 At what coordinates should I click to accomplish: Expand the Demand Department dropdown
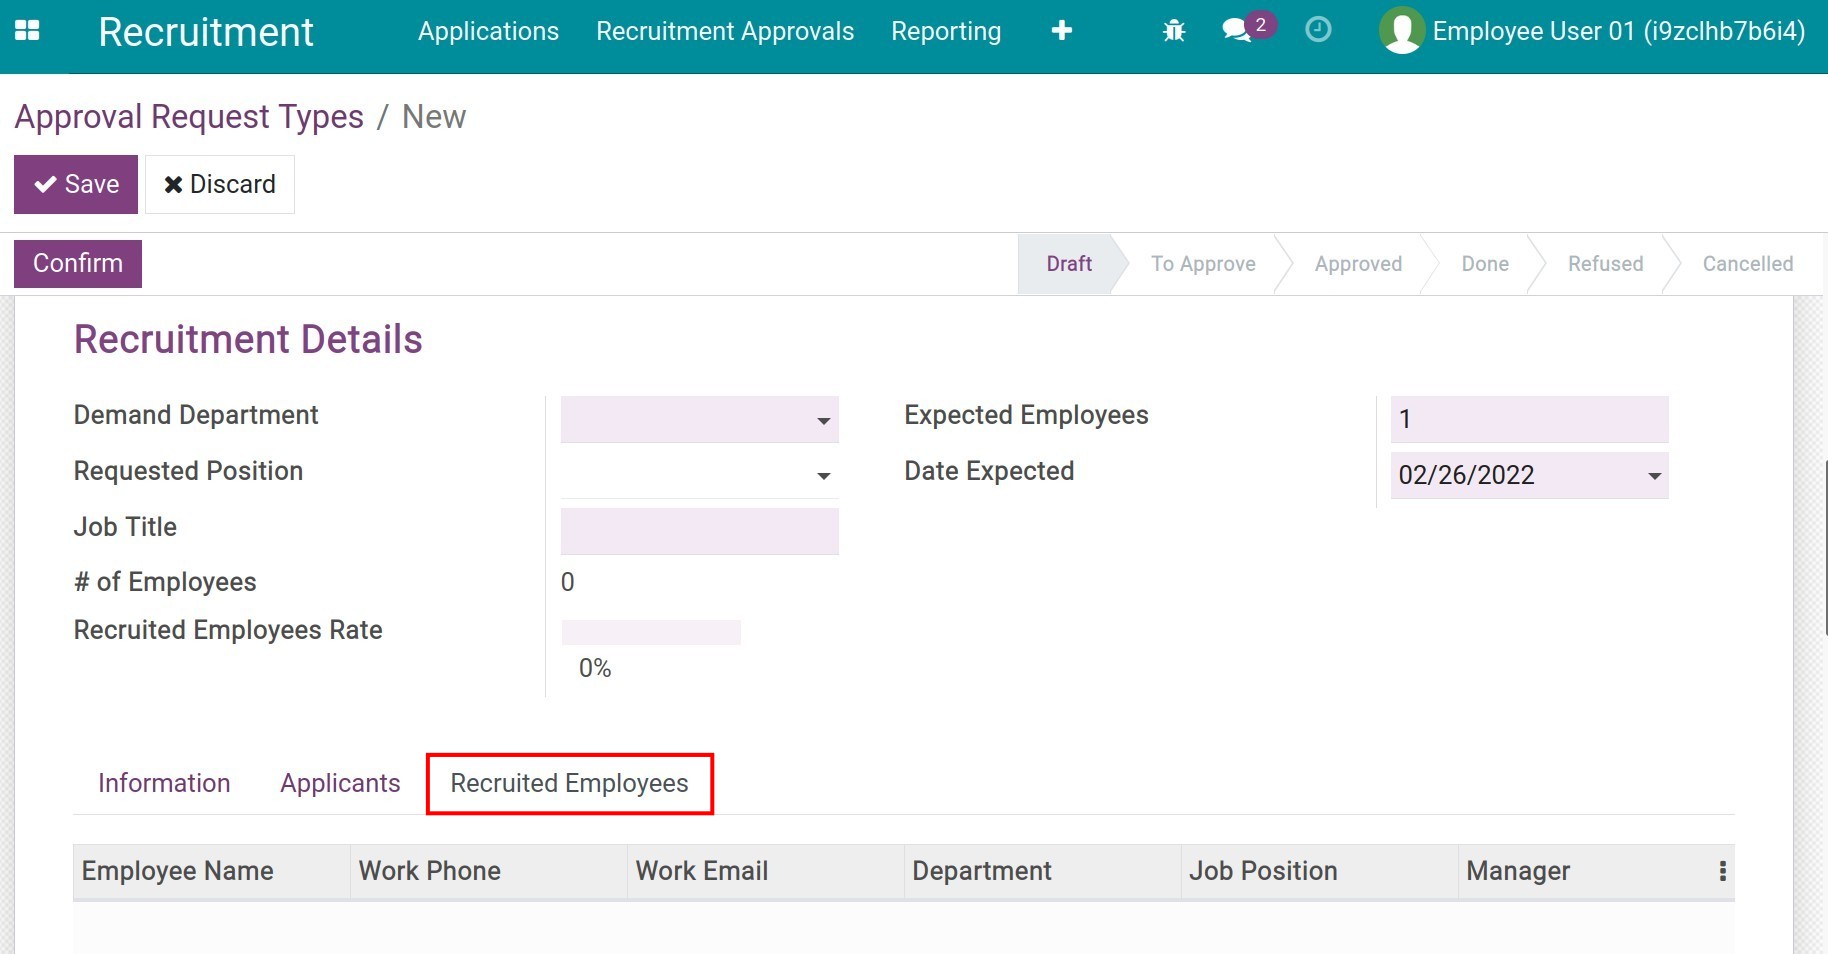[x=823, y=421]
